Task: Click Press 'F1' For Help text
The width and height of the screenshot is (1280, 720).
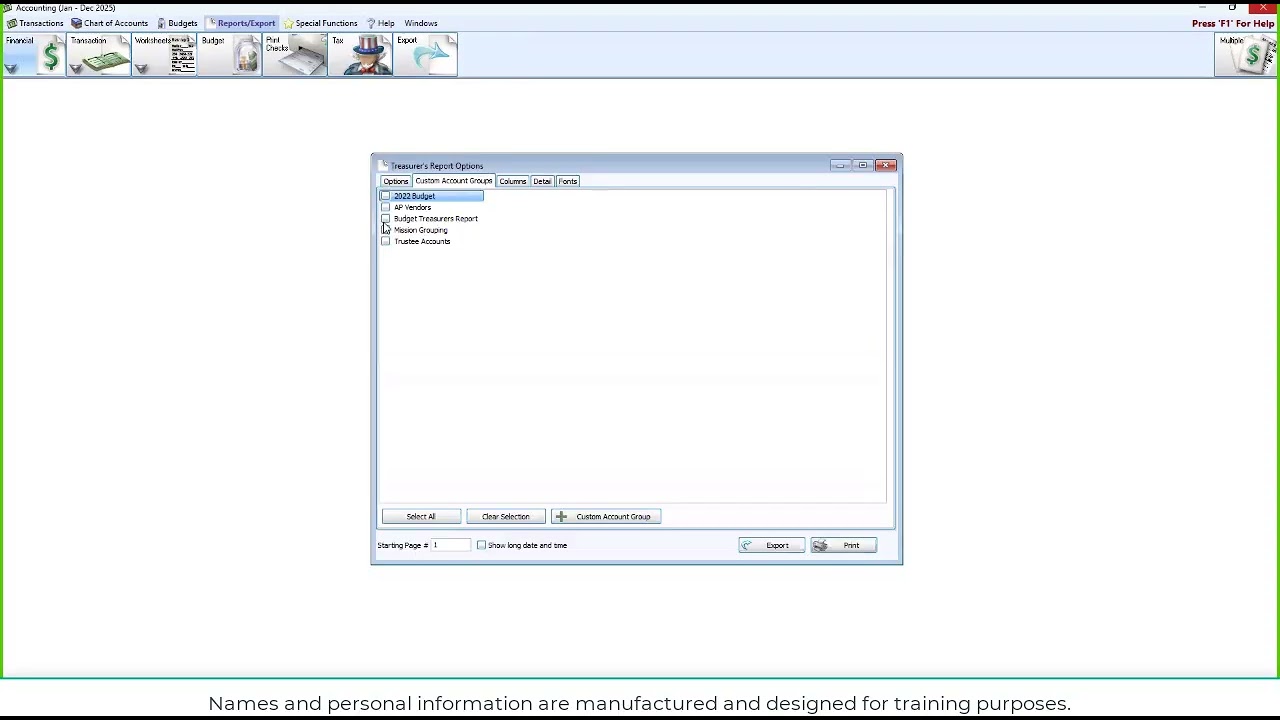Action: 1233,24
